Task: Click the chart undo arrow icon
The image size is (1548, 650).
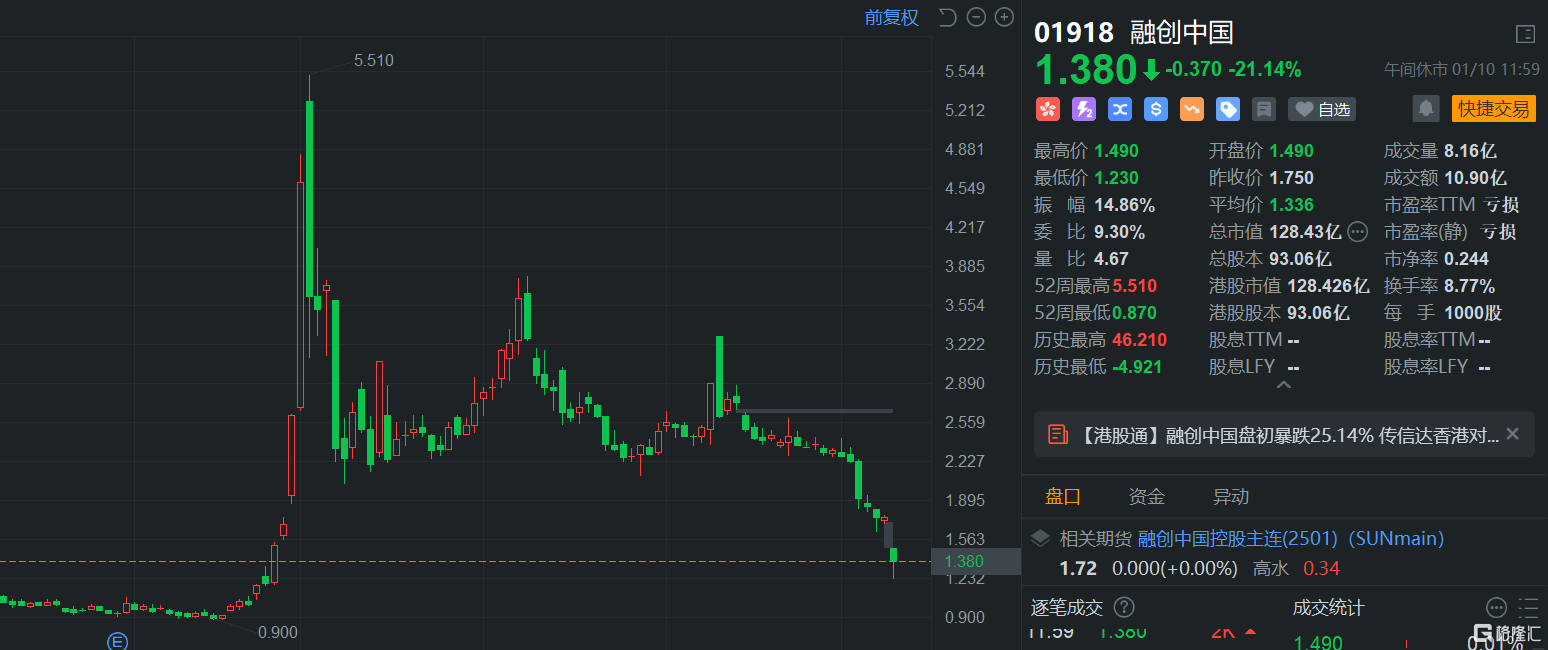Action: pos(947,17)
